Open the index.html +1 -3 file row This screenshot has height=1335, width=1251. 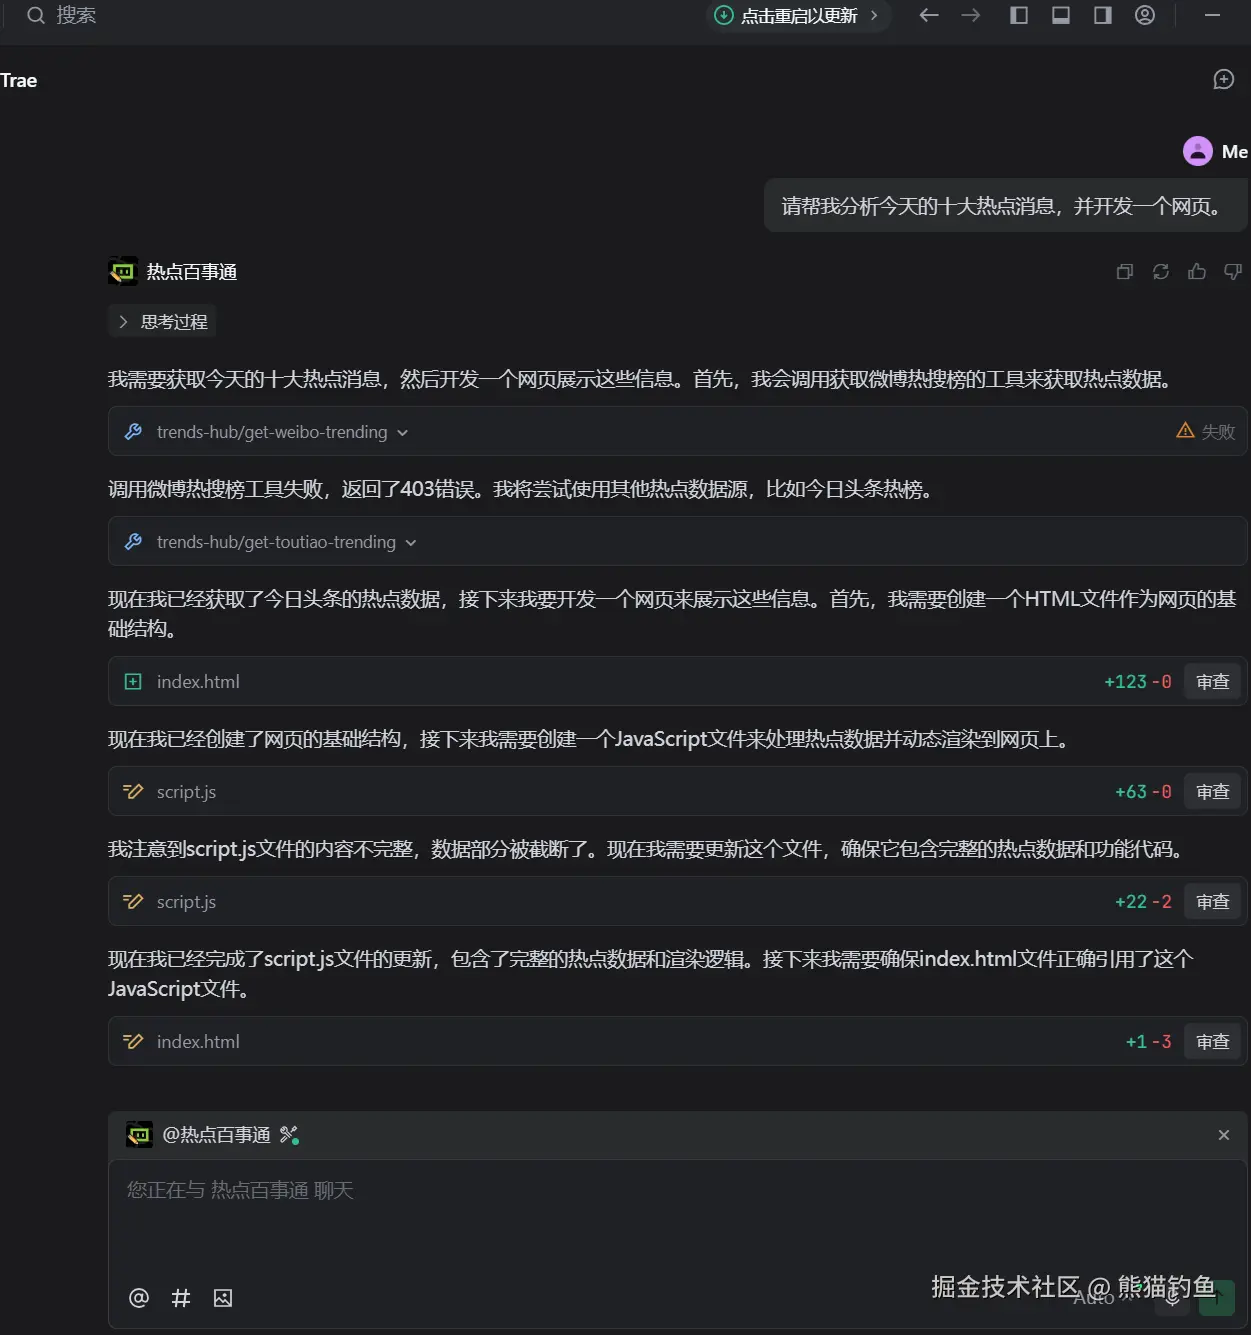(678, 1042)
